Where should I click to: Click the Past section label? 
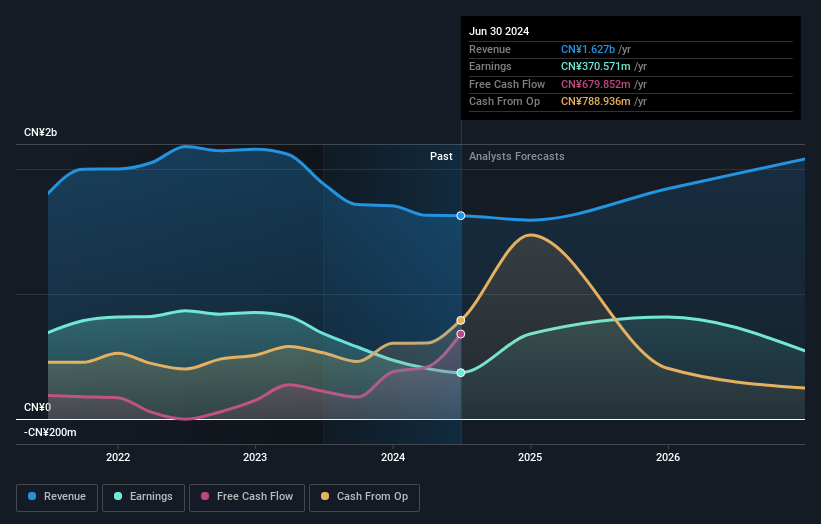[441, 156]
